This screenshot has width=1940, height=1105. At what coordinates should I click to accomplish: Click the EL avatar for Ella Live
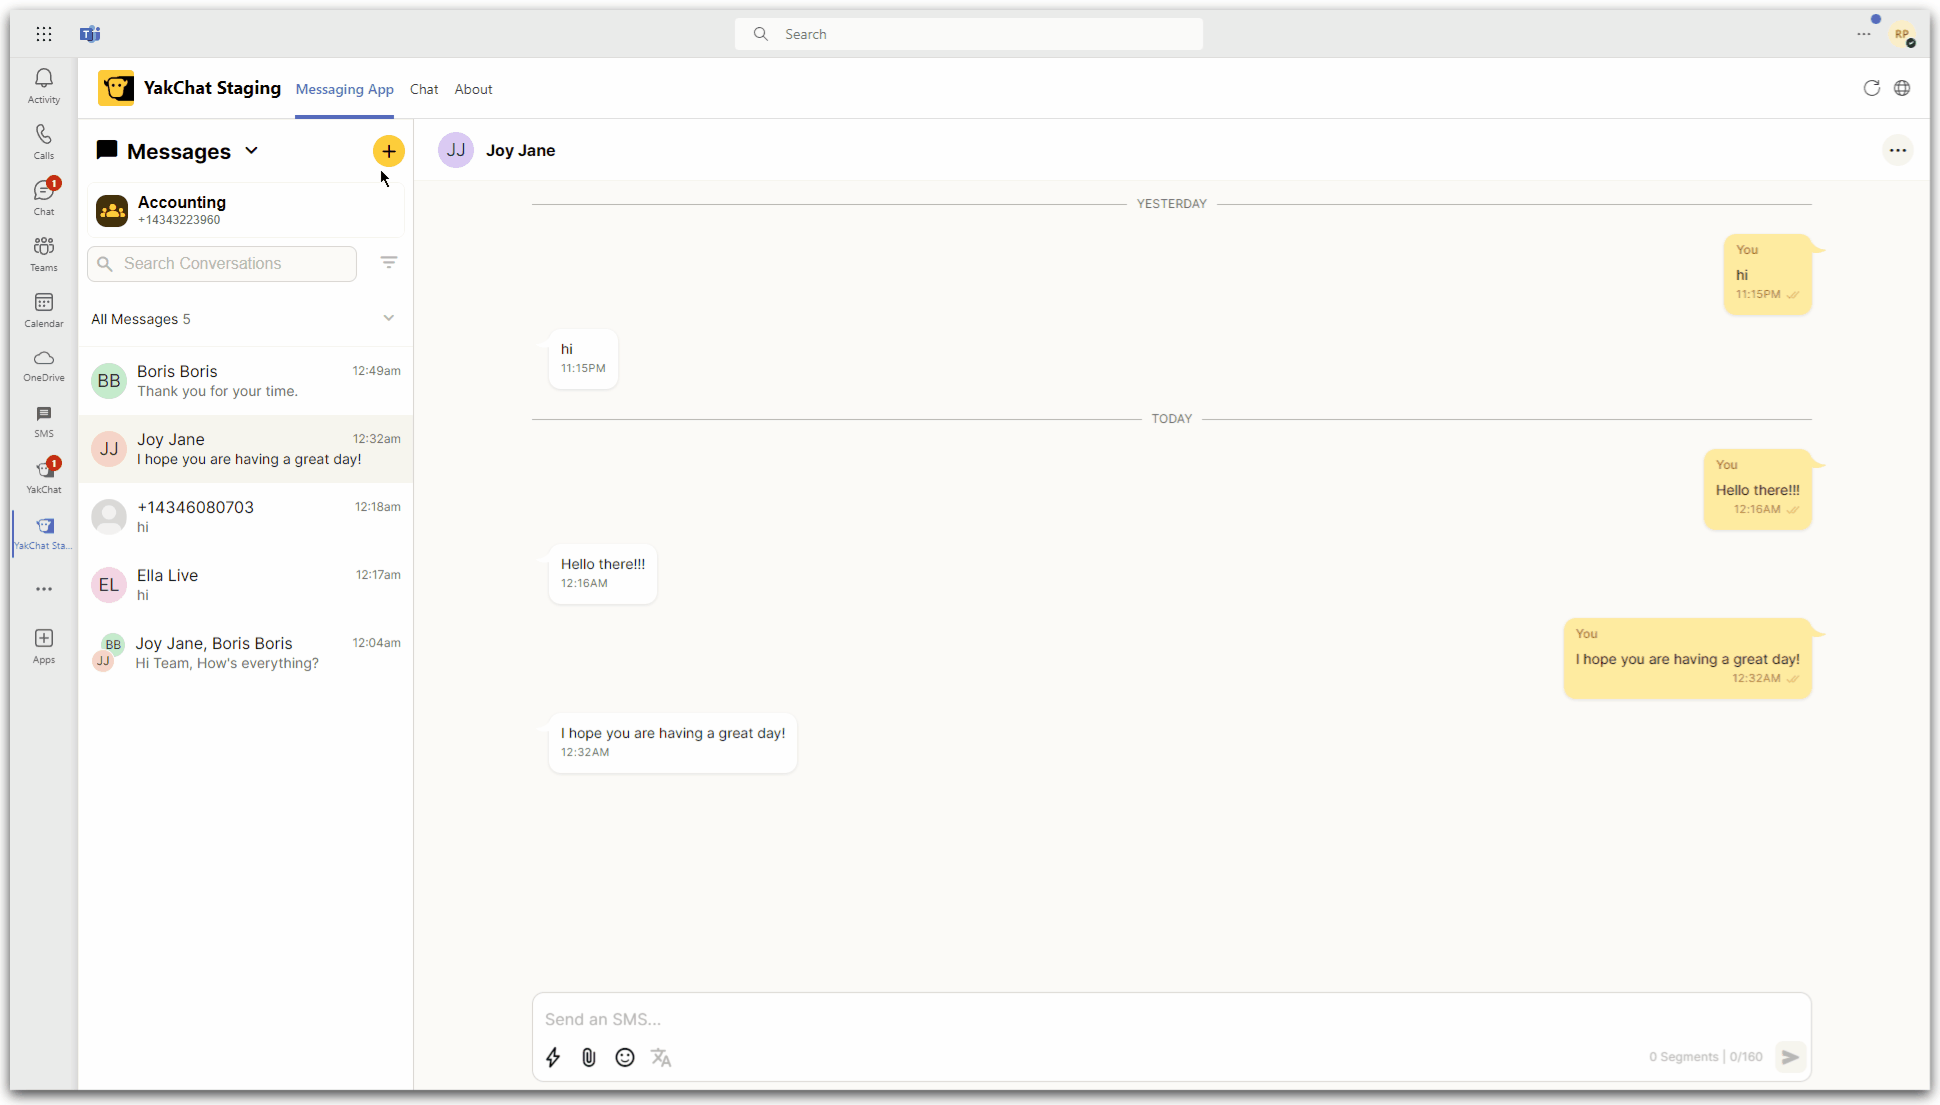(x=109, y=585)
